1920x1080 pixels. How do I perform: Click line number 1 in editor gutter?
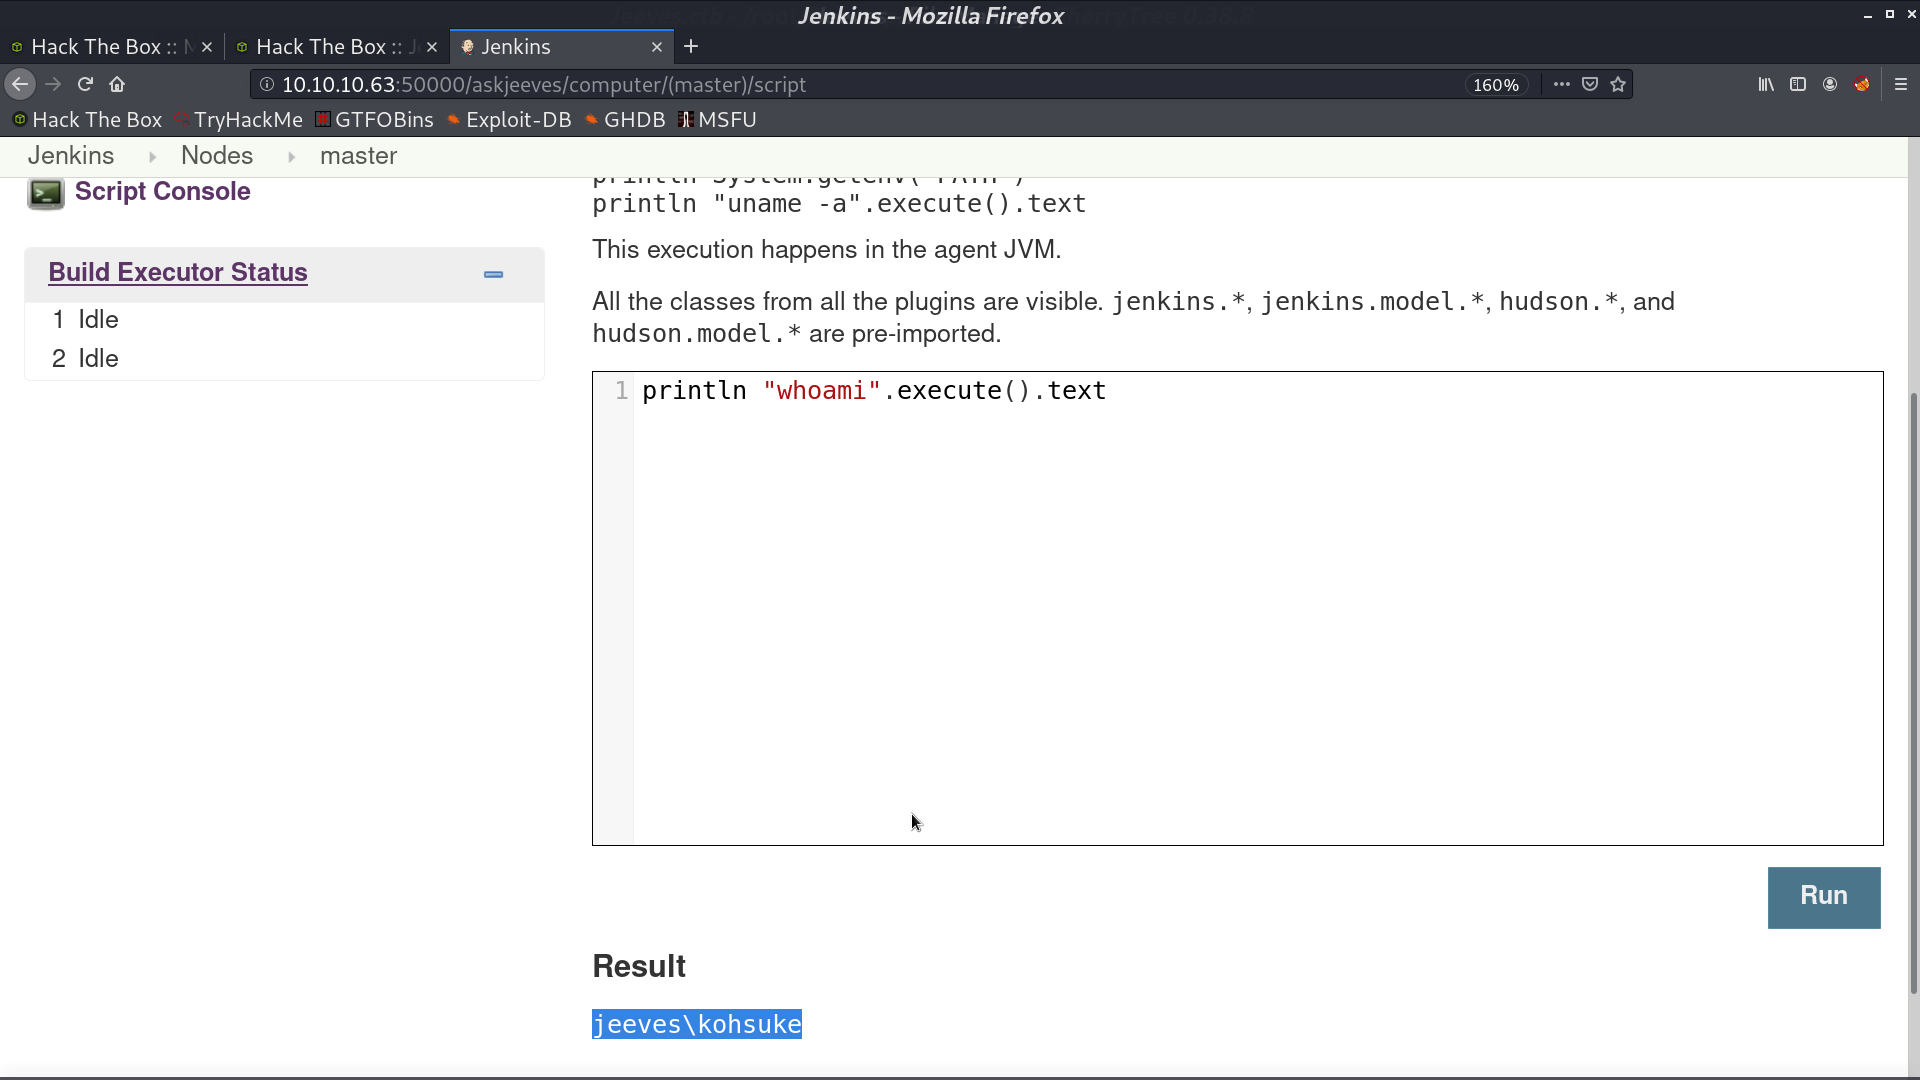tap(621, 391)
